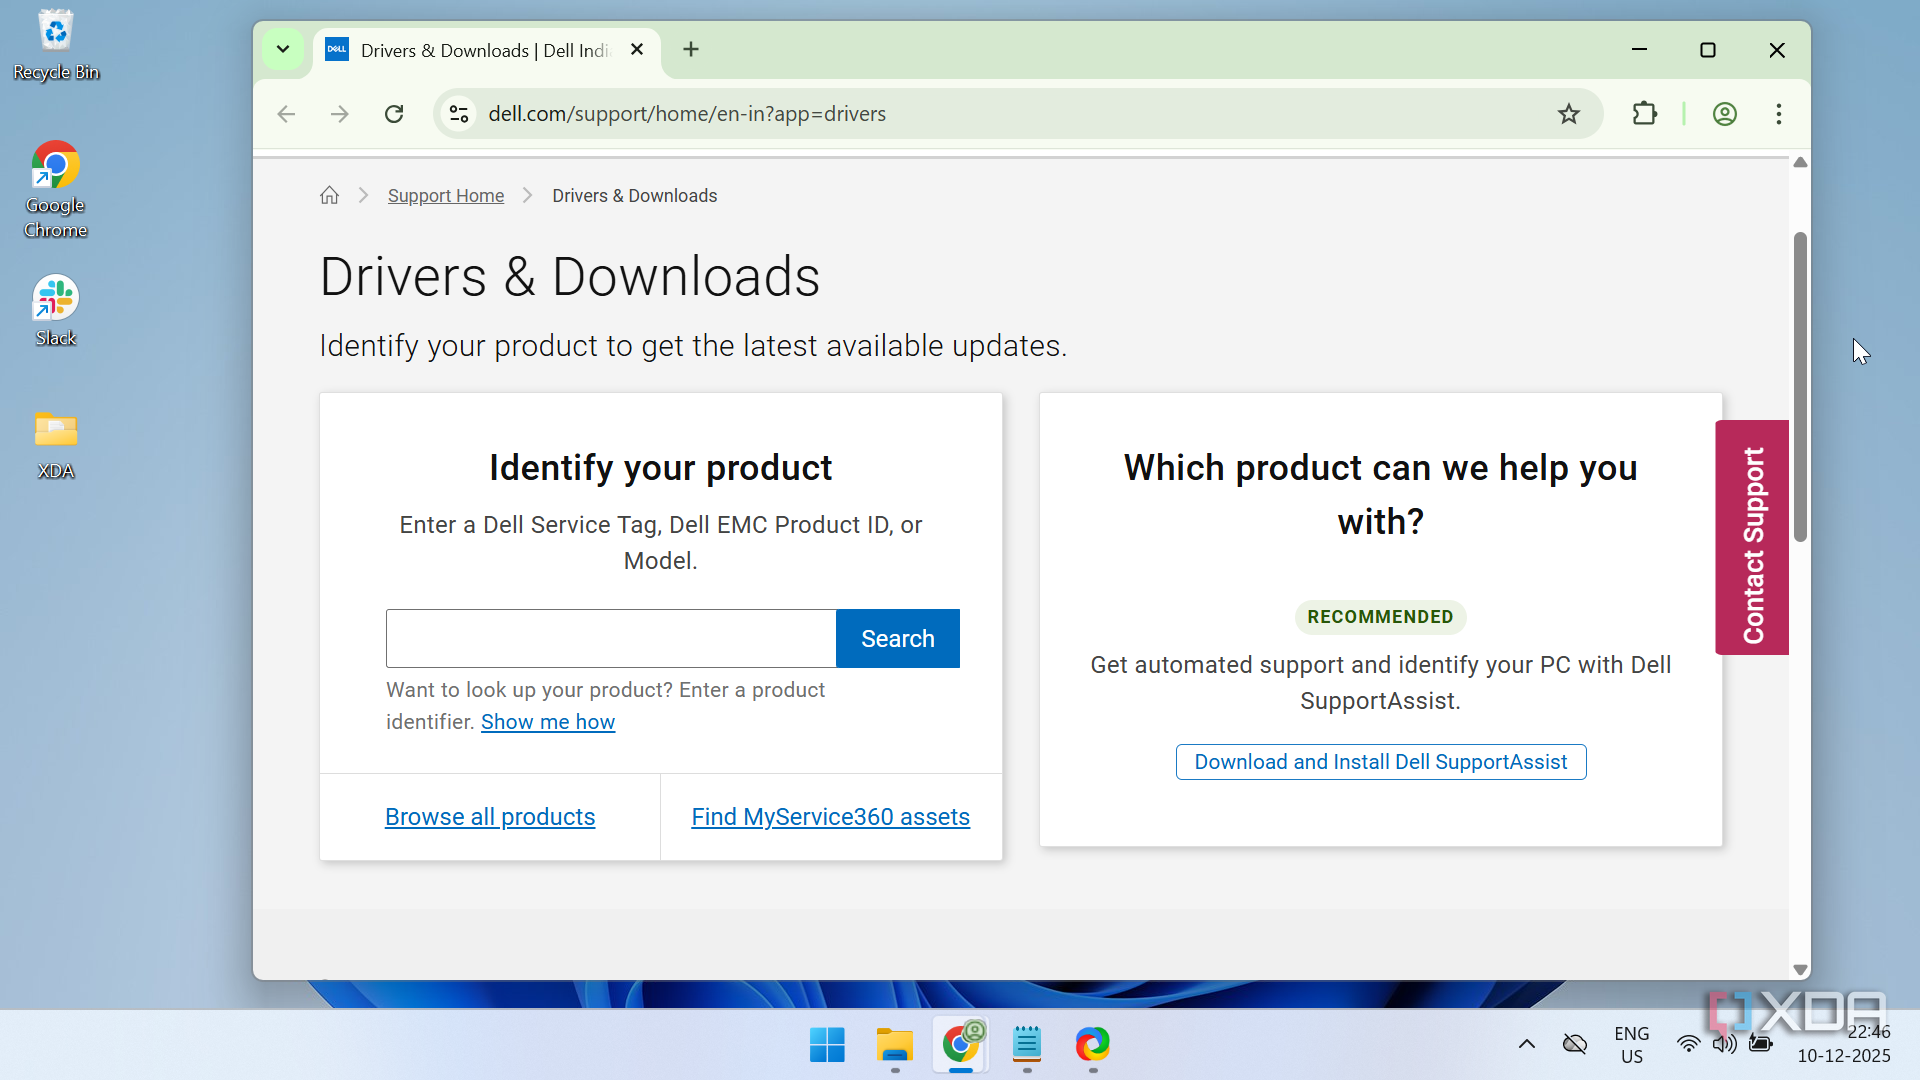The height and width of the screenshot is (1080, 1920).
Task: Click the home breadcrumb icon
Action: (329, 195)
